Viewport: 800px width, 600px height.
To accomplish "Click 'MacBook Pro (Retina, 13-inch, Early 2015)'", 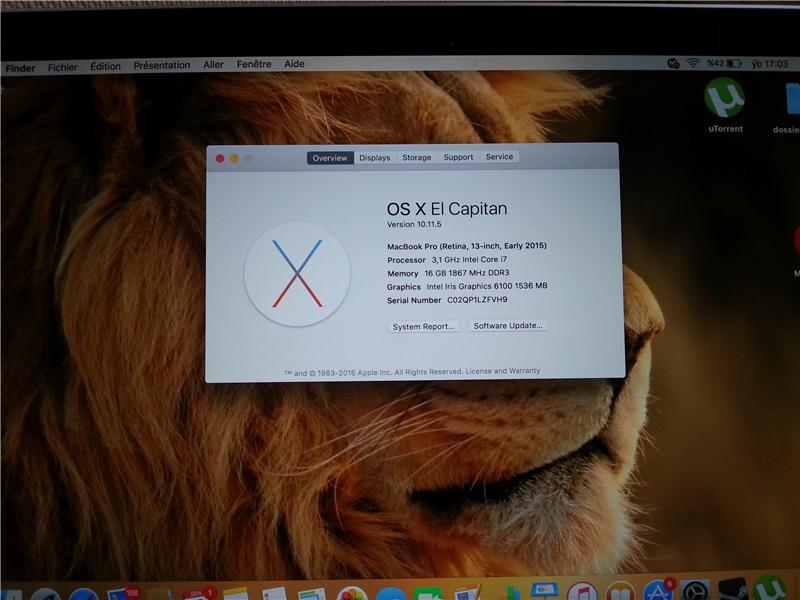I will [x=467, y=246].
